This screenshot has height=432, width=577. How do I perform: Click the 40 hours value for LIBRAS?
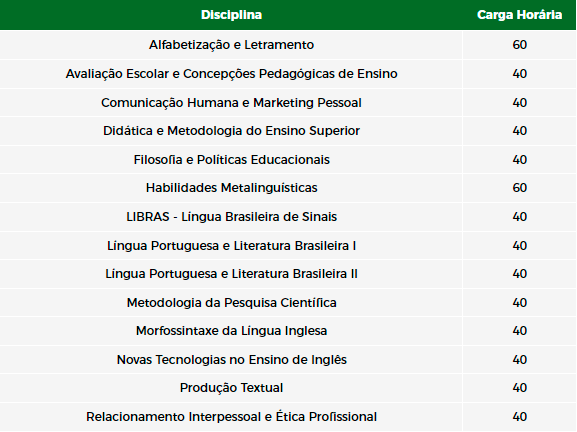520,216
